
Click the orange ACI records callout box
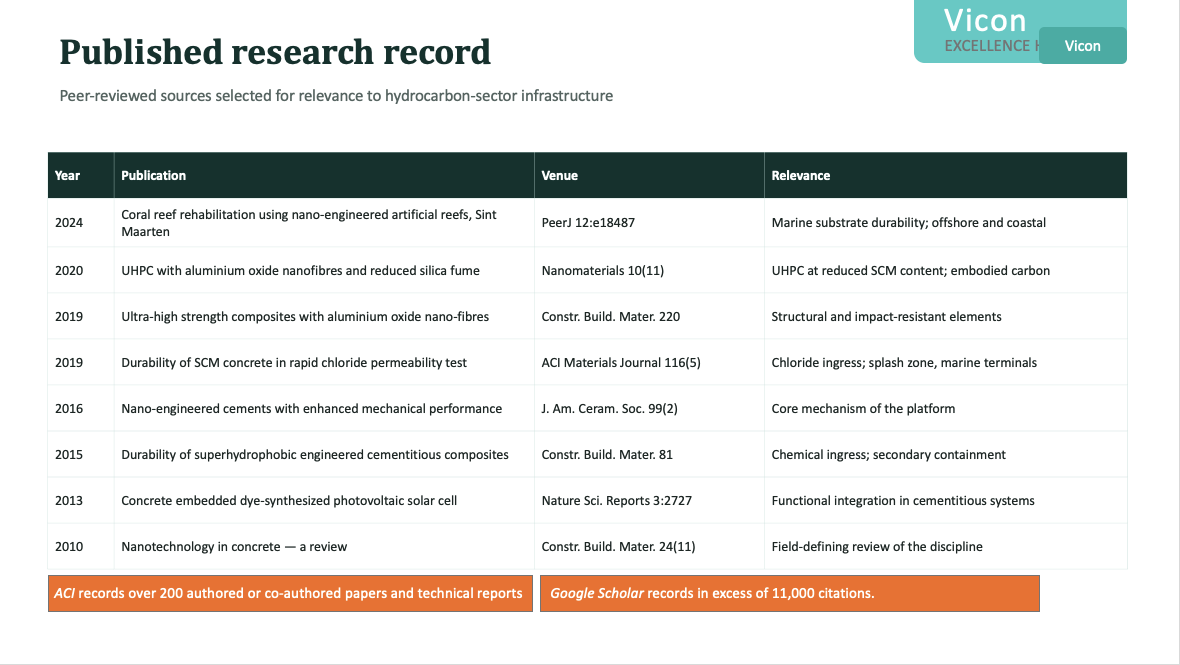(x=290, y=594)
